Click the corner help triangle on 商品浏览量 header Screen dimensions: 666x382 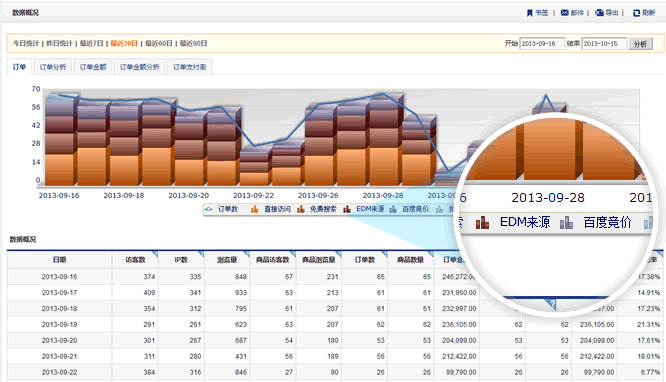[x=338, y=254]
